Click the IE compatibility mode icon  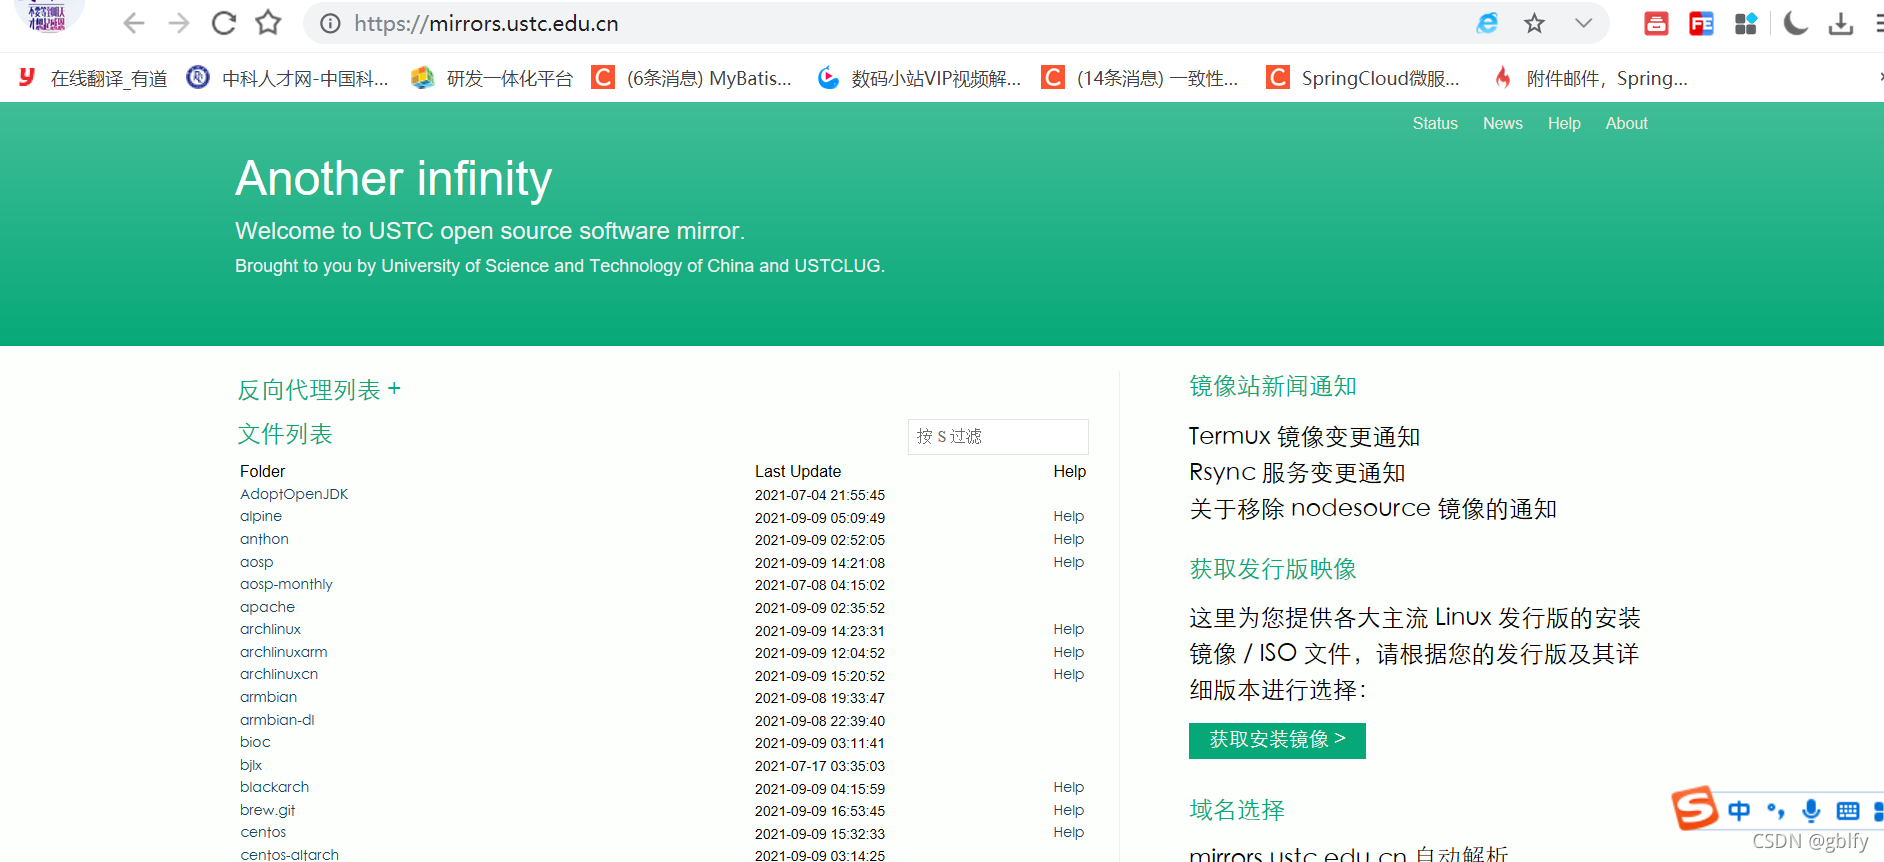coord(1487,23)
